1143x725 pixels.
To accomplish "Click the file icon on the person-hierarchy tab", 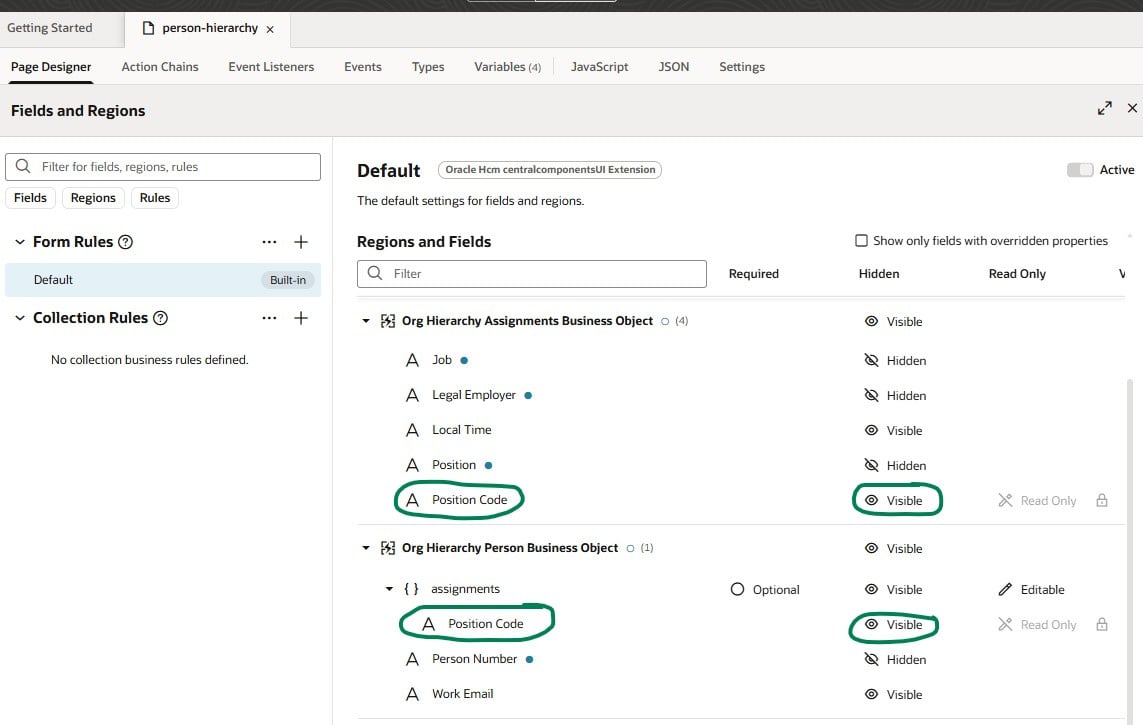I will coord(148,28).
